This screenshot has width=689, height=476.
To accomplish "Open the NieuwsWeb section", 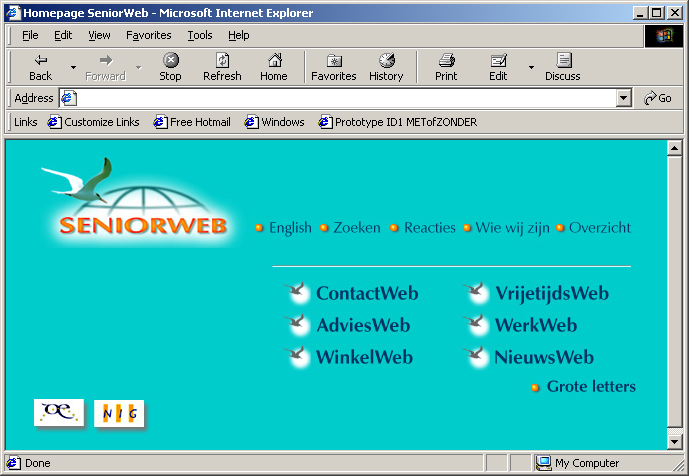I will pyautogui.click(x=544, y=357).
